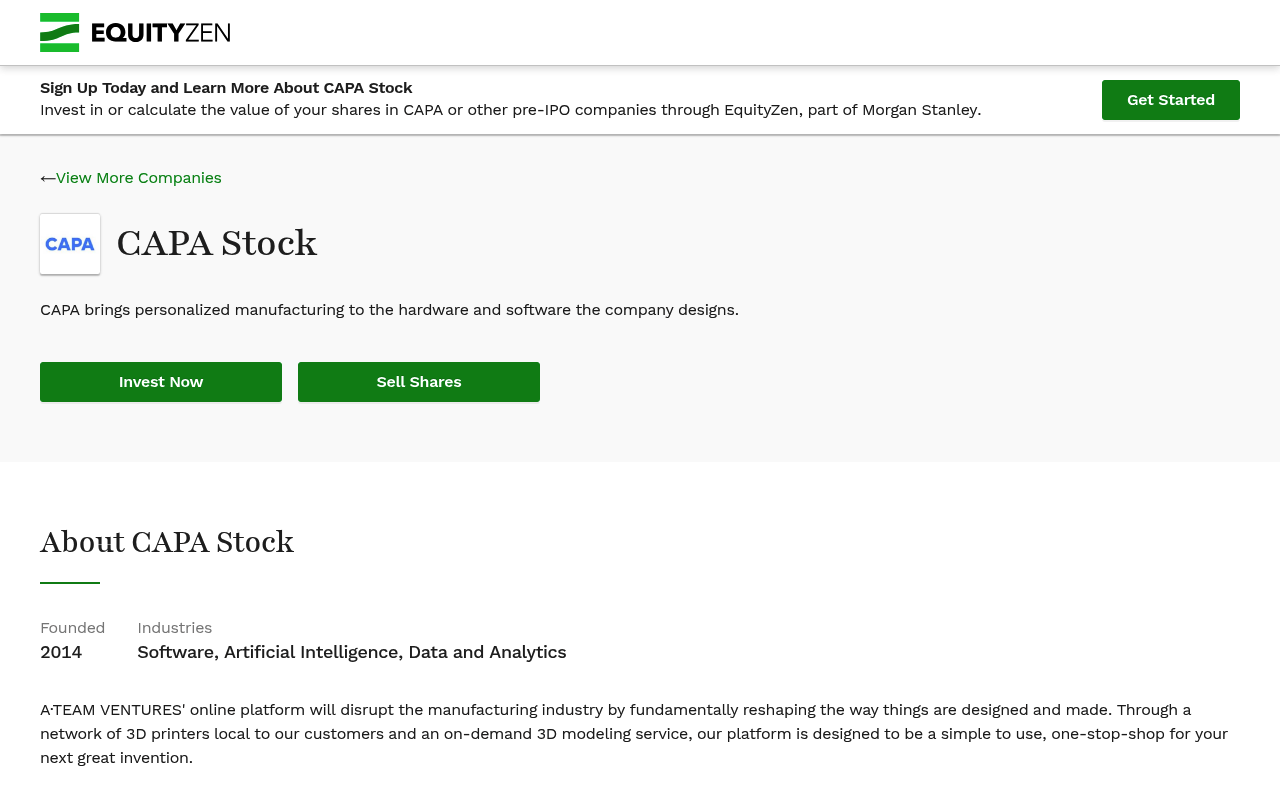
Task: Click the Get Started button
Action: (1170, 100)
